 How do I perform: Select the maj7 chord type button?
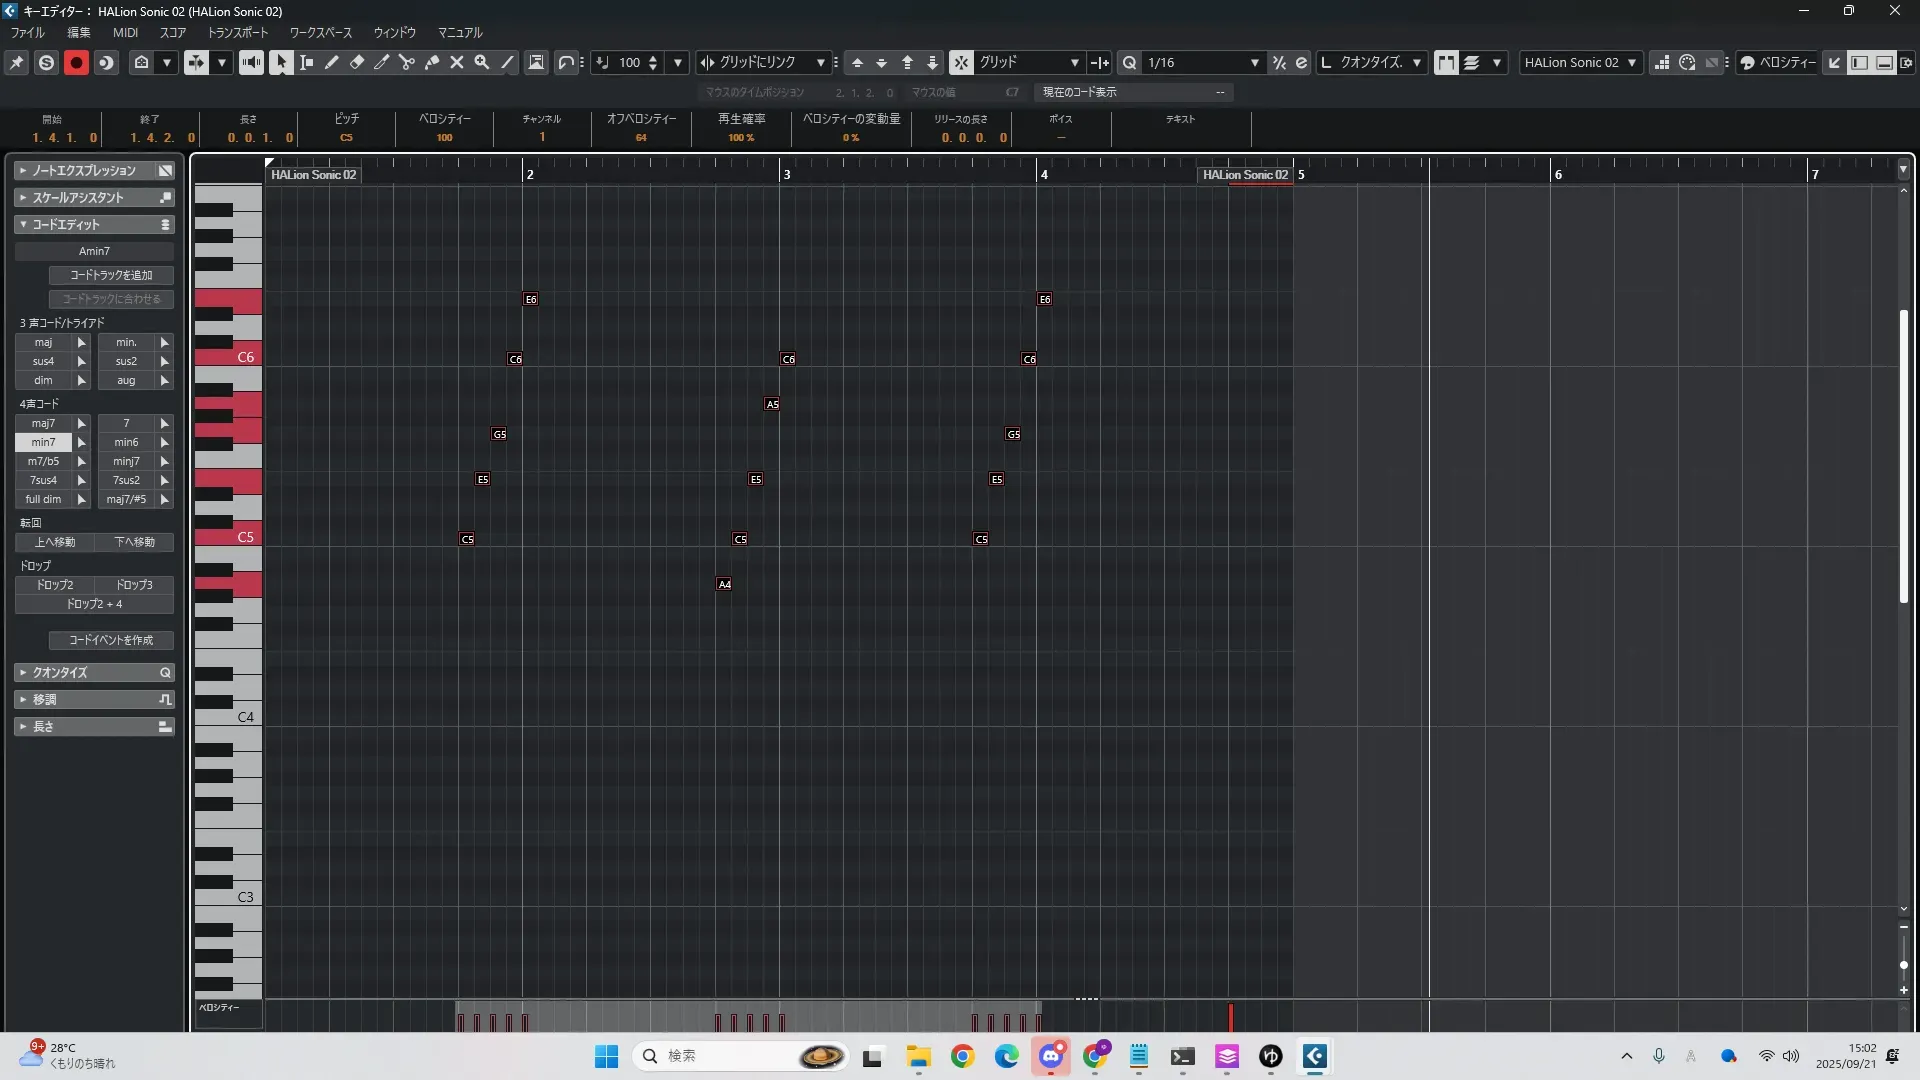pyautogui.click(x=43, y=423)
